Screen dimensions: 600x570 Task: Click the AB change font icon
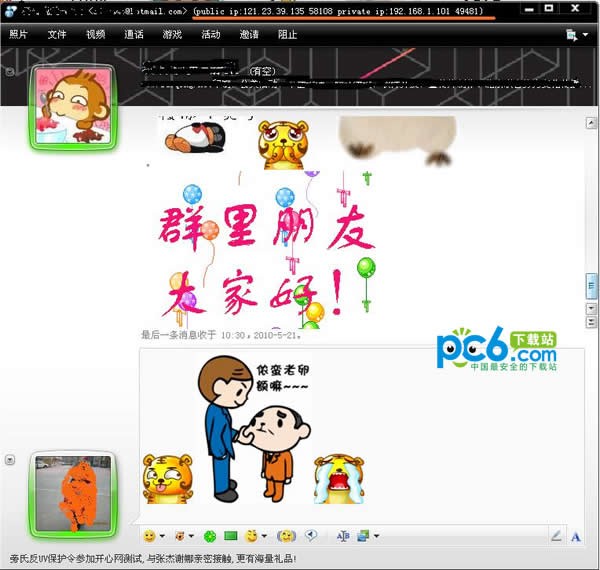343,536
